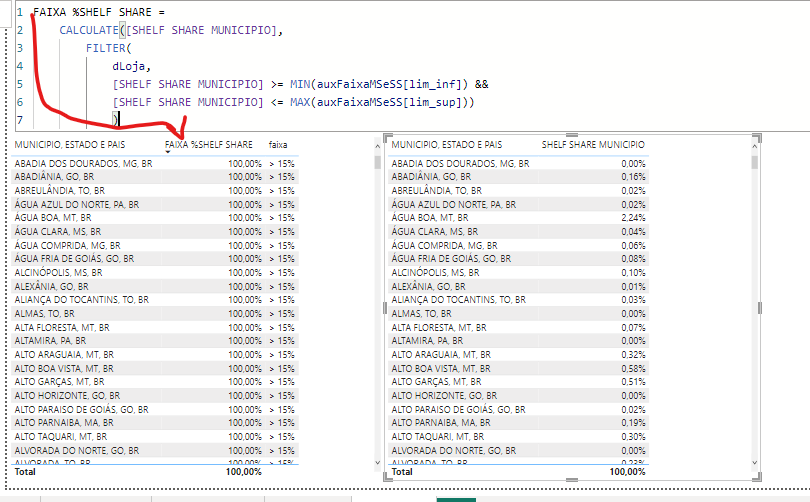810x502 pixels.
Task: Select the 0,10% value for ALCINÓPOLIS, MS, BR
Action: coord(633,273)
